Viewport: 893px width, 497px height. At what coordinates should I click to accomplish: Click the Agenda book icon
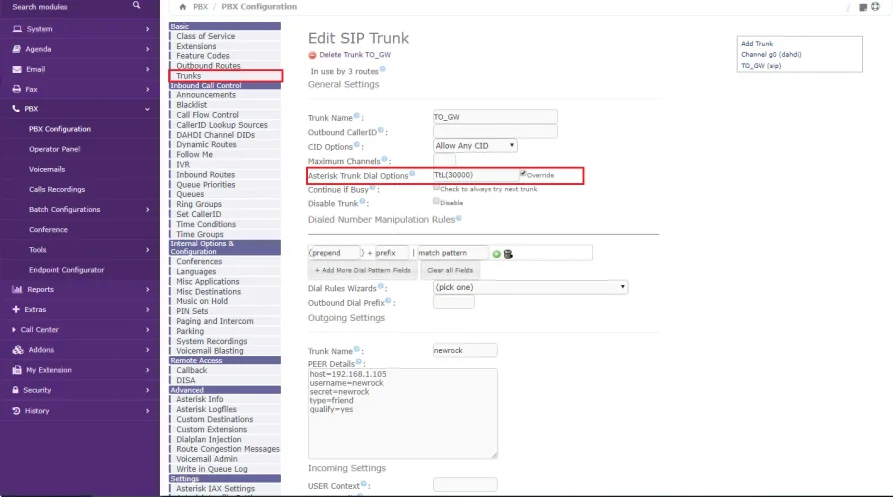tap(17, 49)
